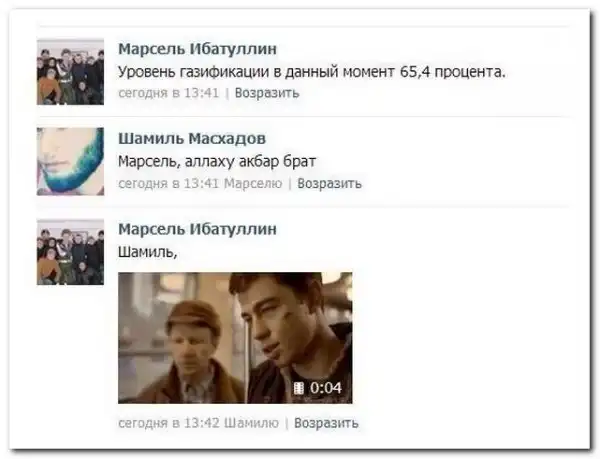Screen dimensions: 600x459
Task: Click the blue-bearded avatar of Шамиль
Action: [x=70, y=161]
